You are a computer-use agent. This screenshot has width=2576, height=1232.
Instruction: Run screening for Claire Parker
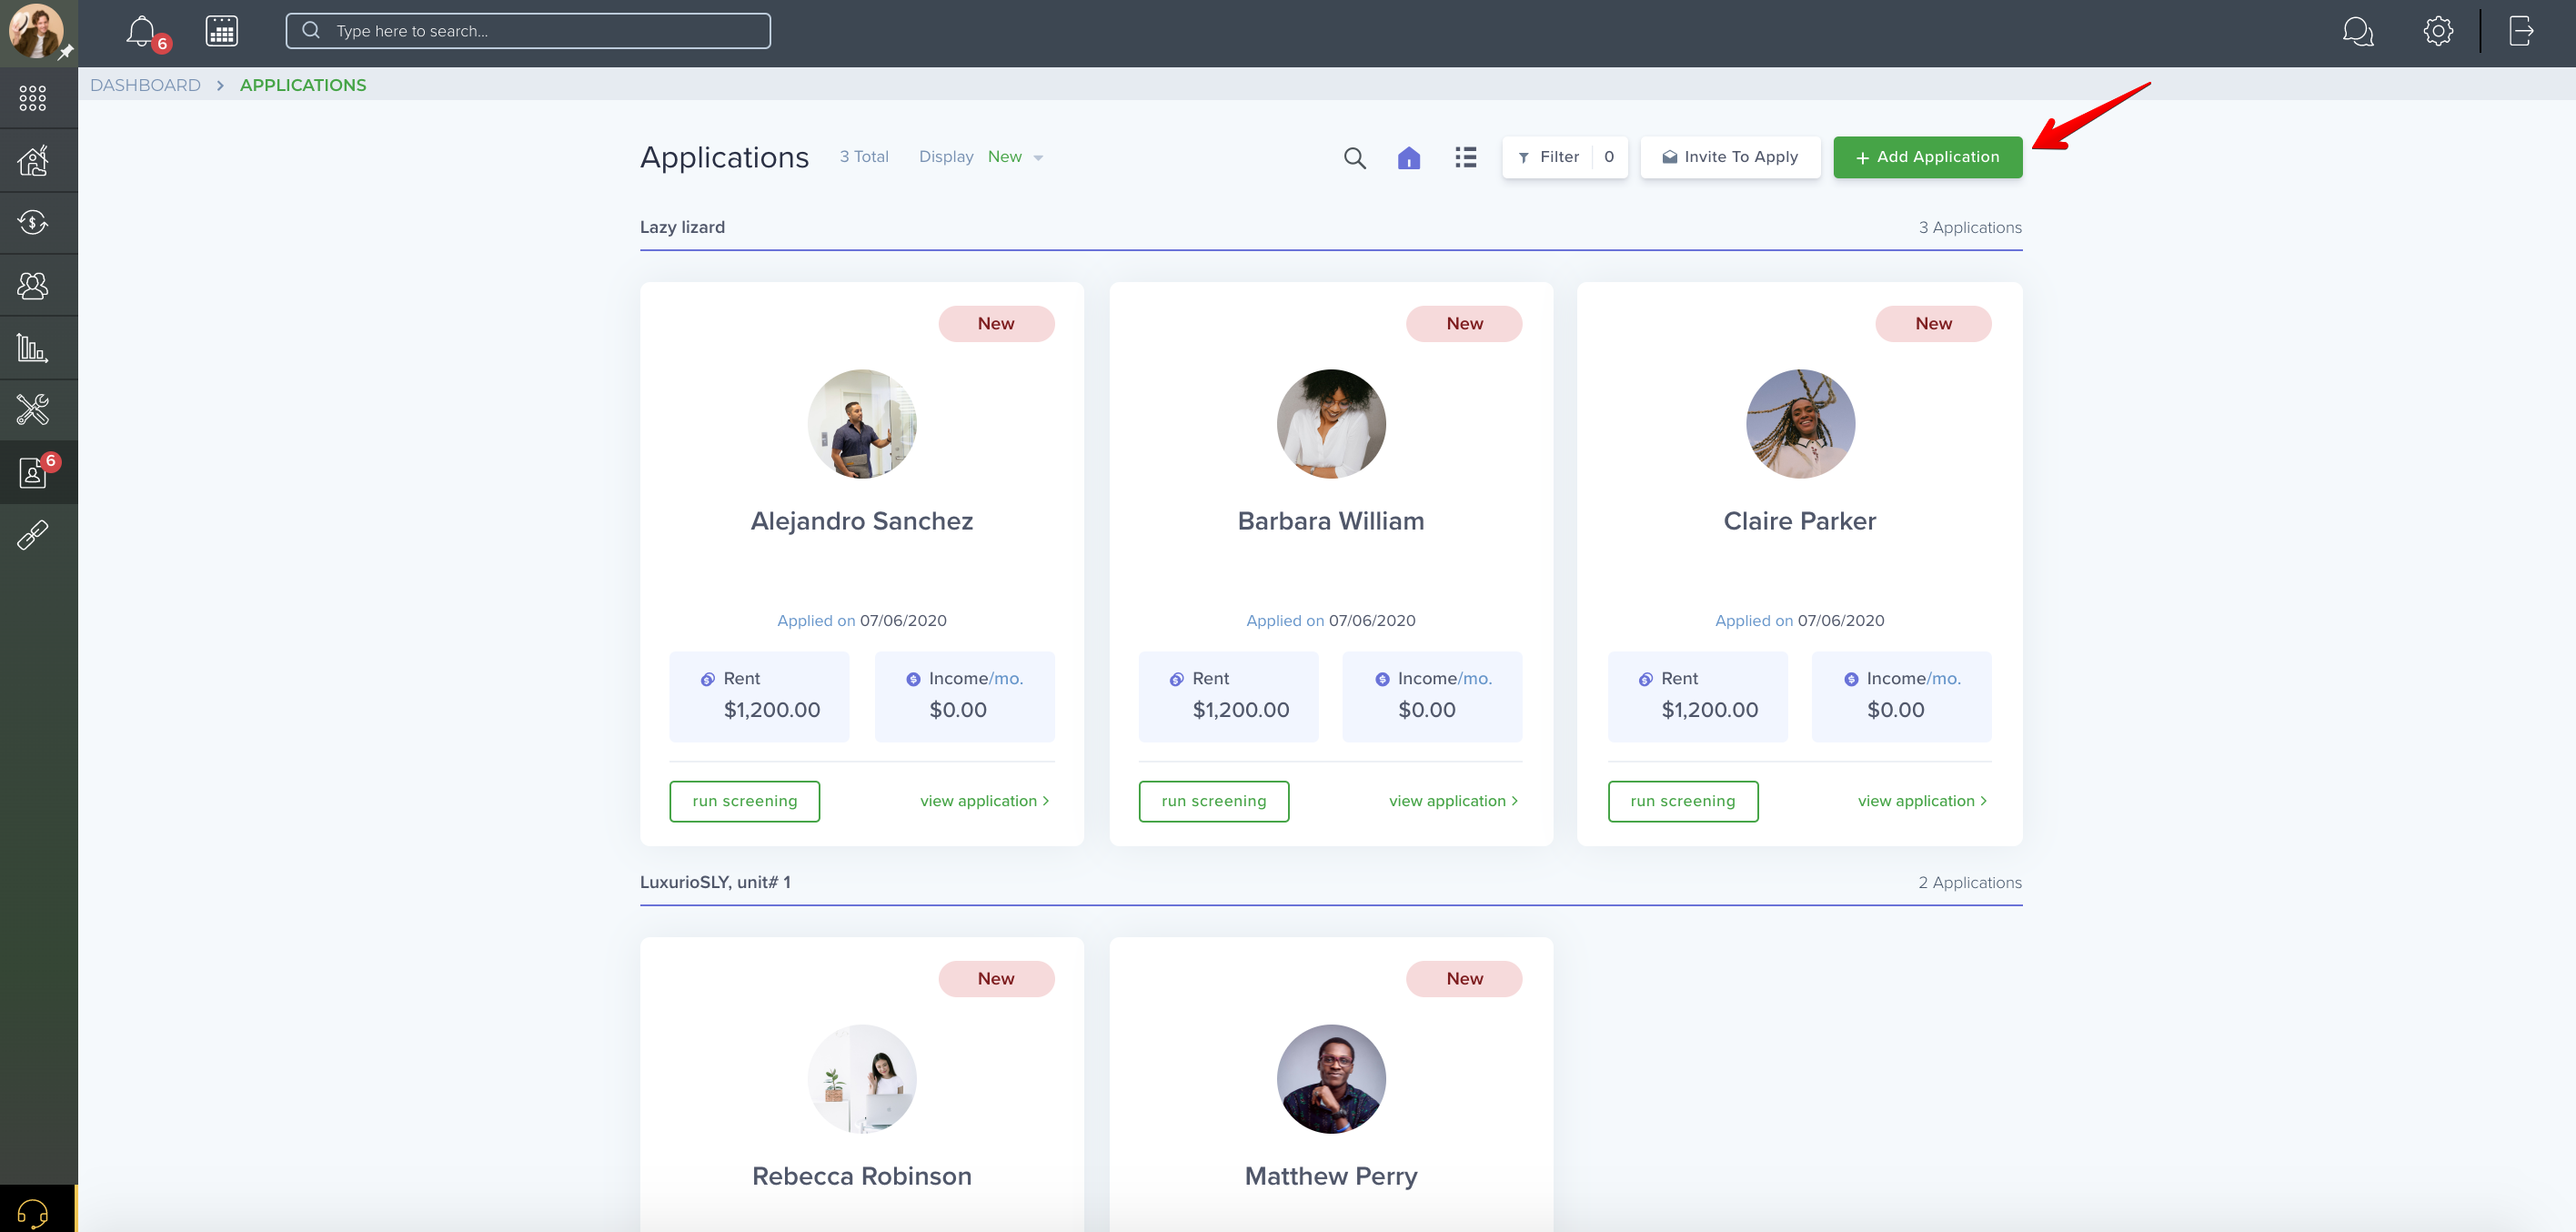(x=1683, y=801)
